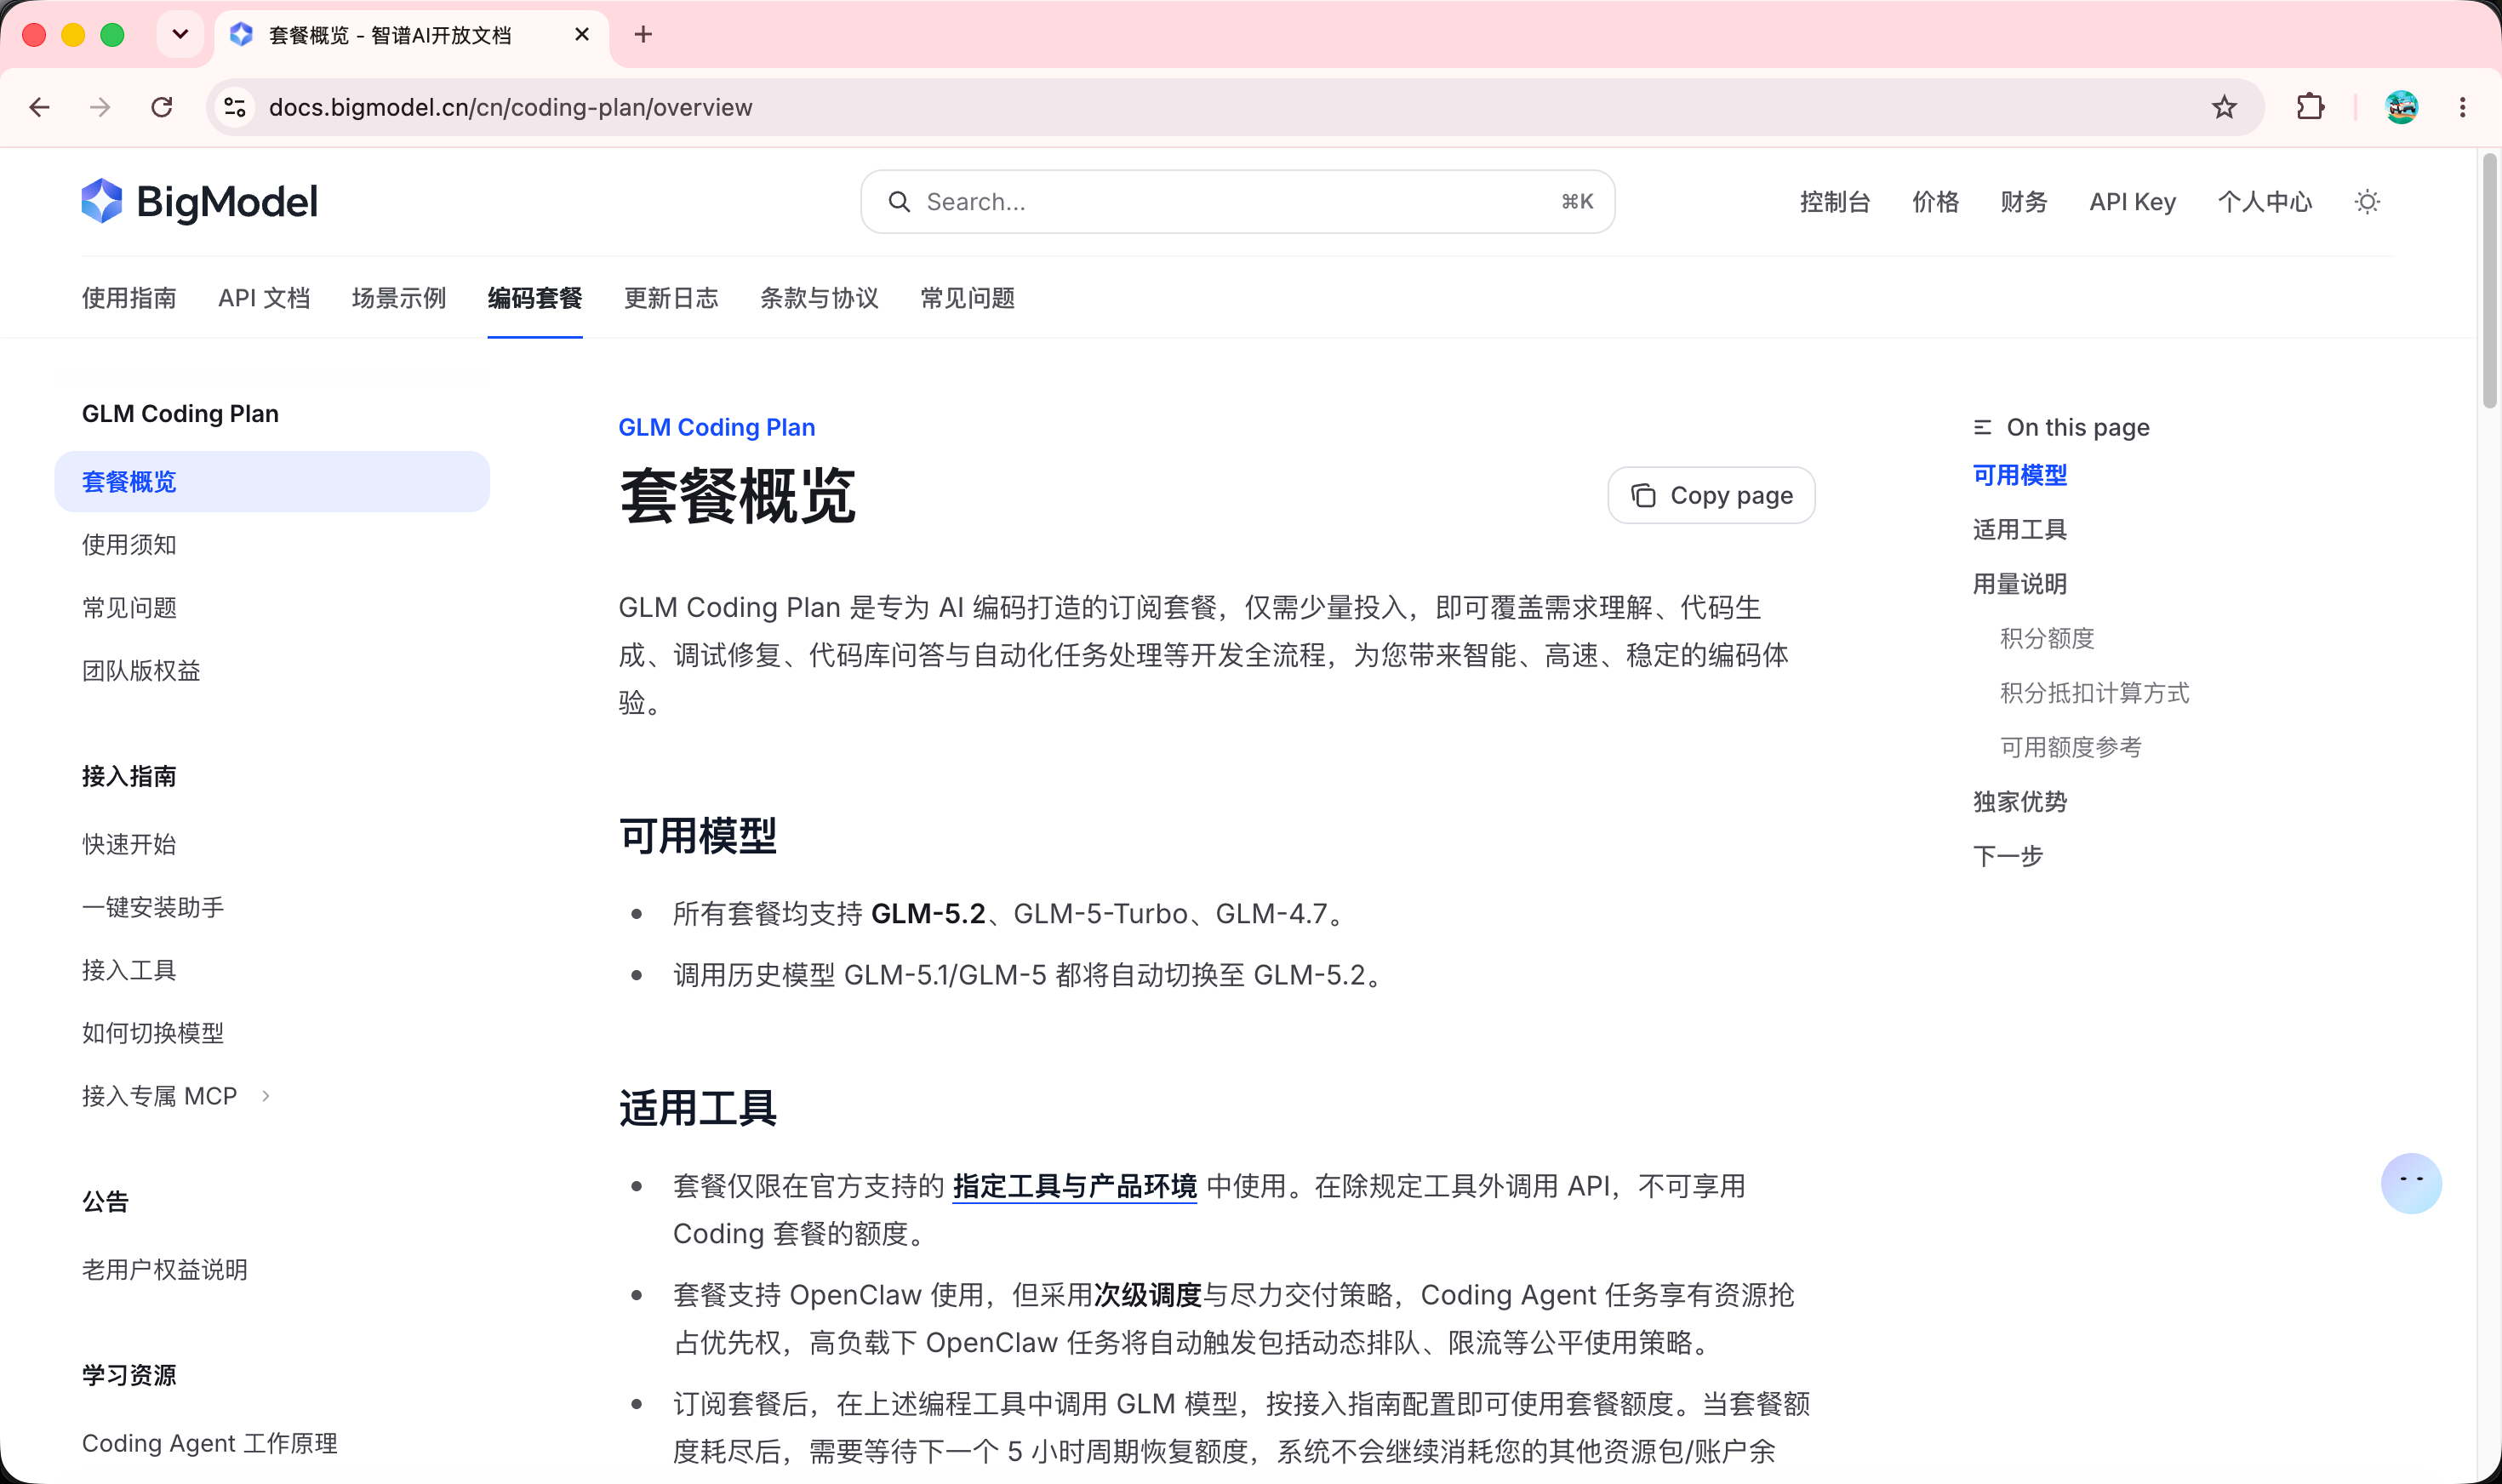
Task: Select 套餐概览 in the sidebar
Action: click(x=272, y=481)
